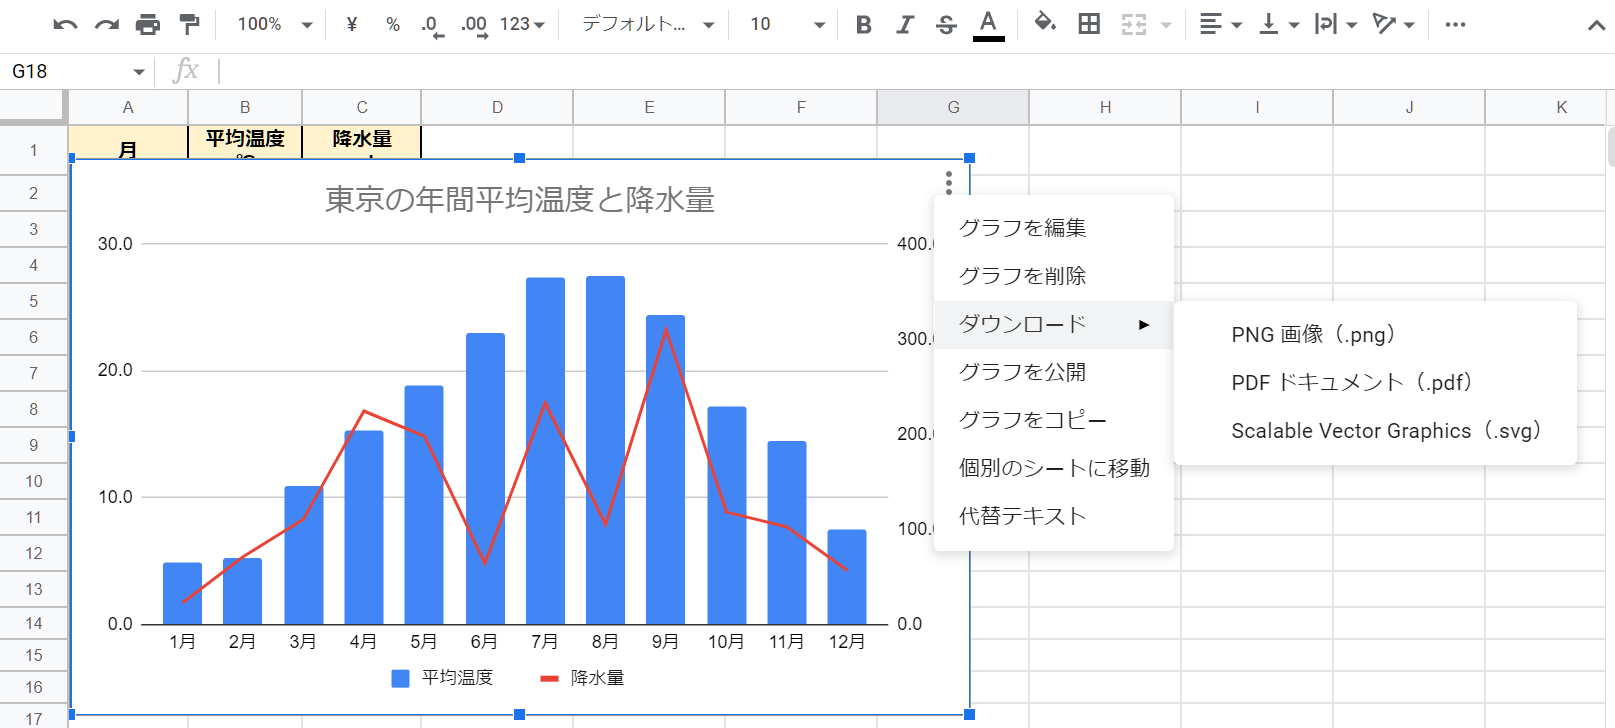This screenshot has height=728, width=1615.
Task: Choose グラフをコピー from the menu
Action: click(x=1053, y=420)
